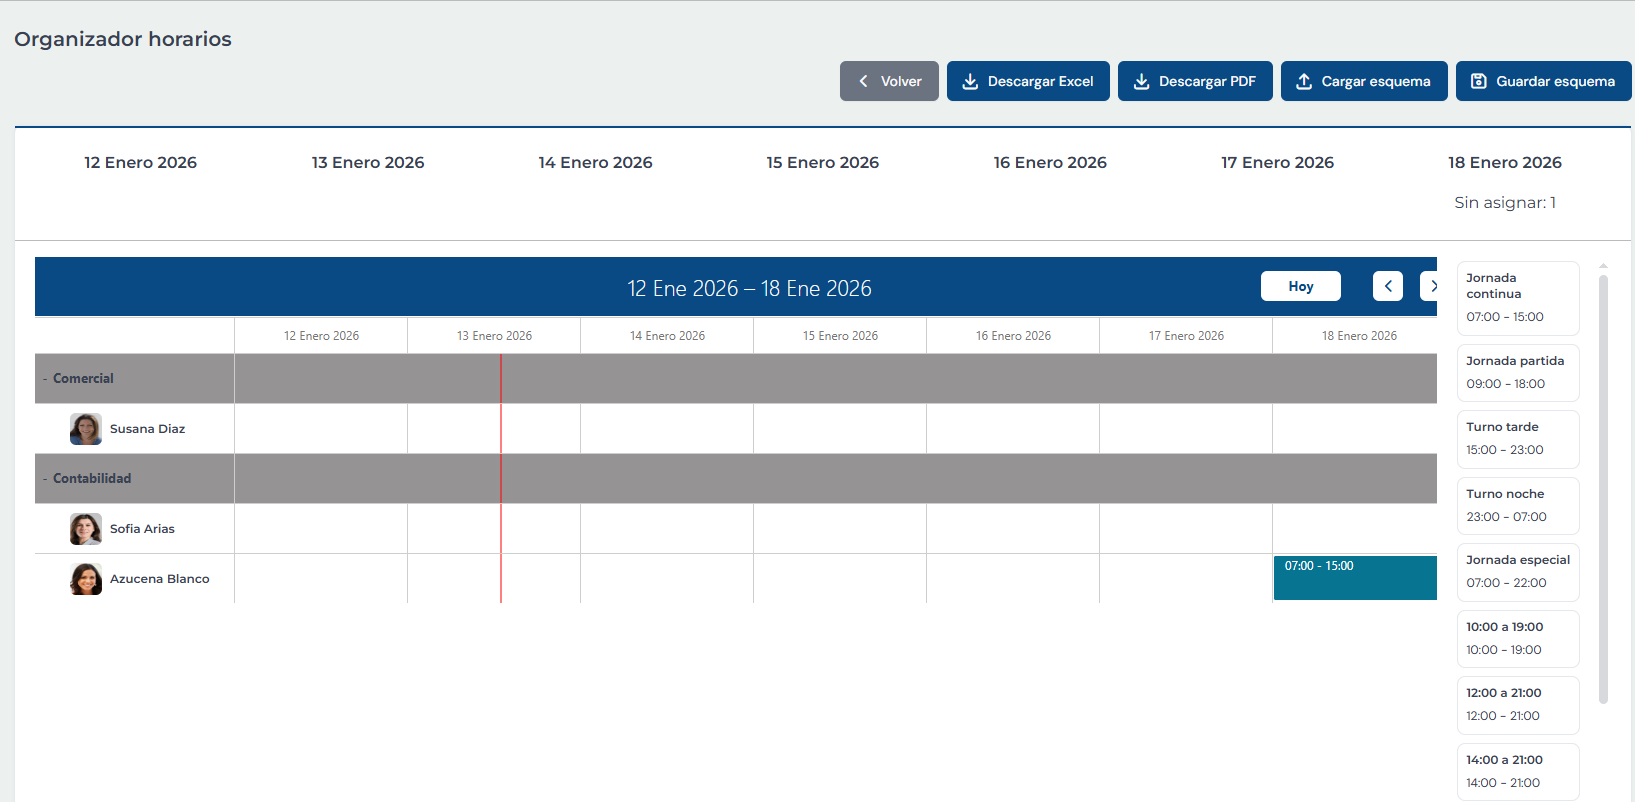Jump to today with Hoy button
This screenshot has height=802, width=1635.
click(1300, 286)
